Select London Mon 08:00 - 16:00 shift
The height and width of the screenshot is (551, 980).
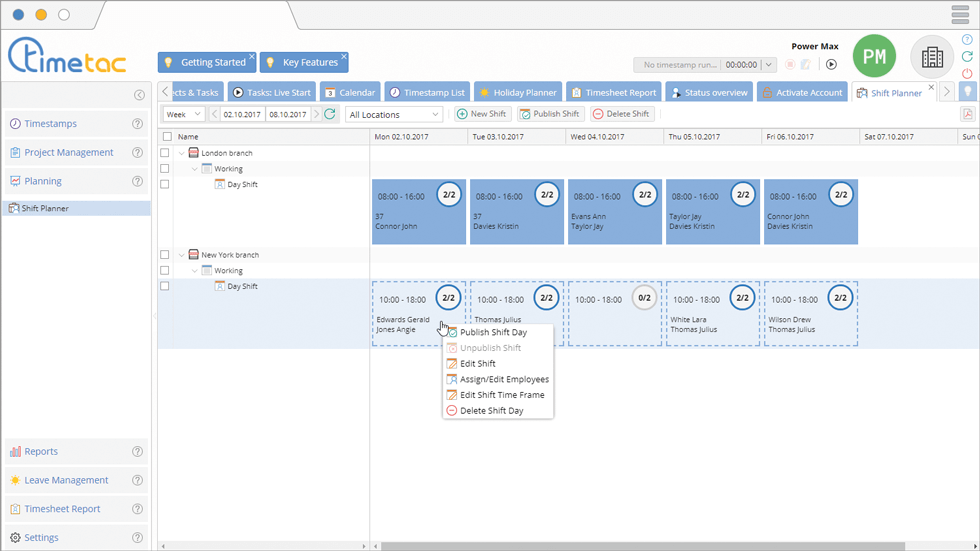click(x=419, y=212)
